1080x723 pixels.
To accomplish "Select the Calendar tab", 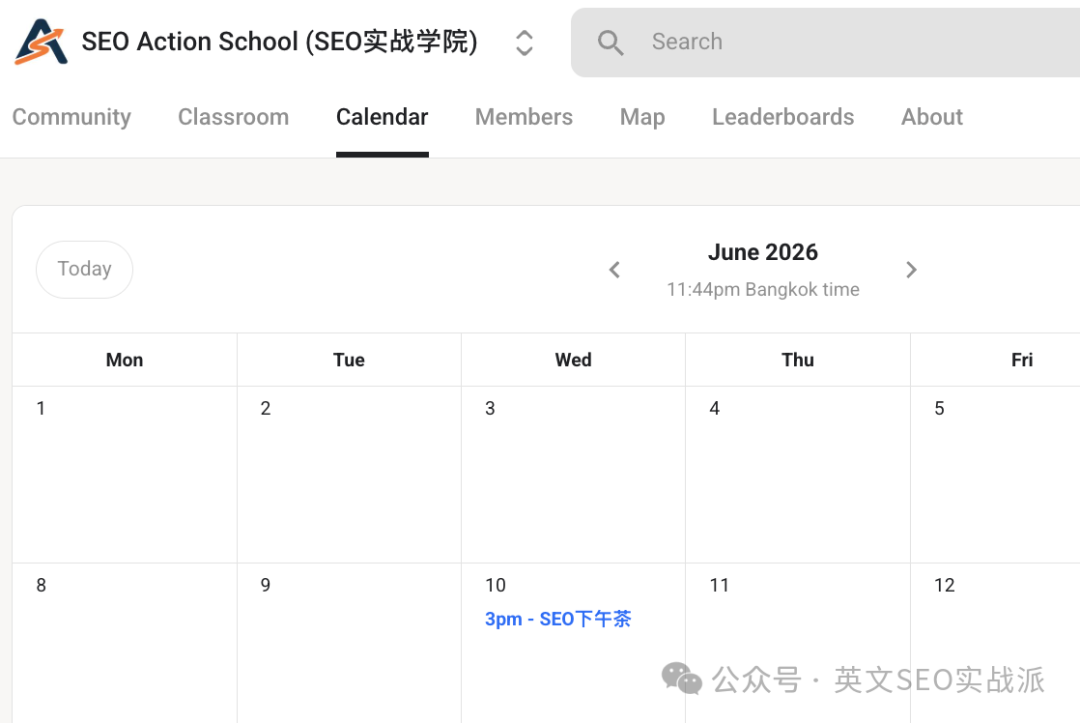I will [382, 117].
